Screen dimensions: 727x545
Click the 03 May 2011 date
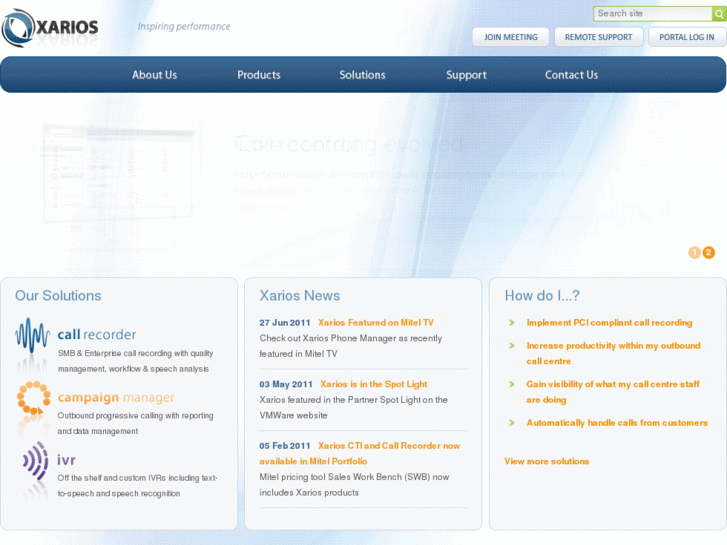[286, 385]
